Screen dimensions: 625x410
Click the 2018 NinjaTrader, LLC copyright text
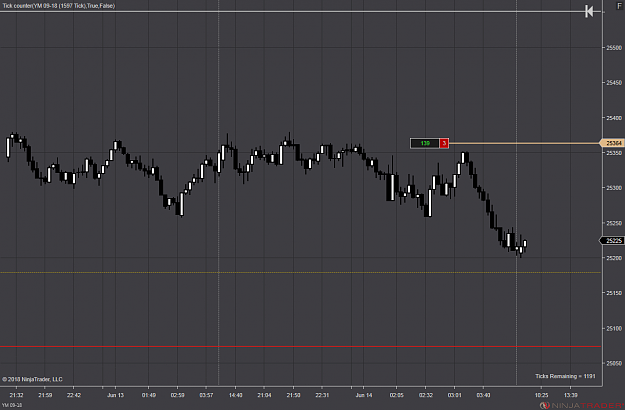coord(32,379)
